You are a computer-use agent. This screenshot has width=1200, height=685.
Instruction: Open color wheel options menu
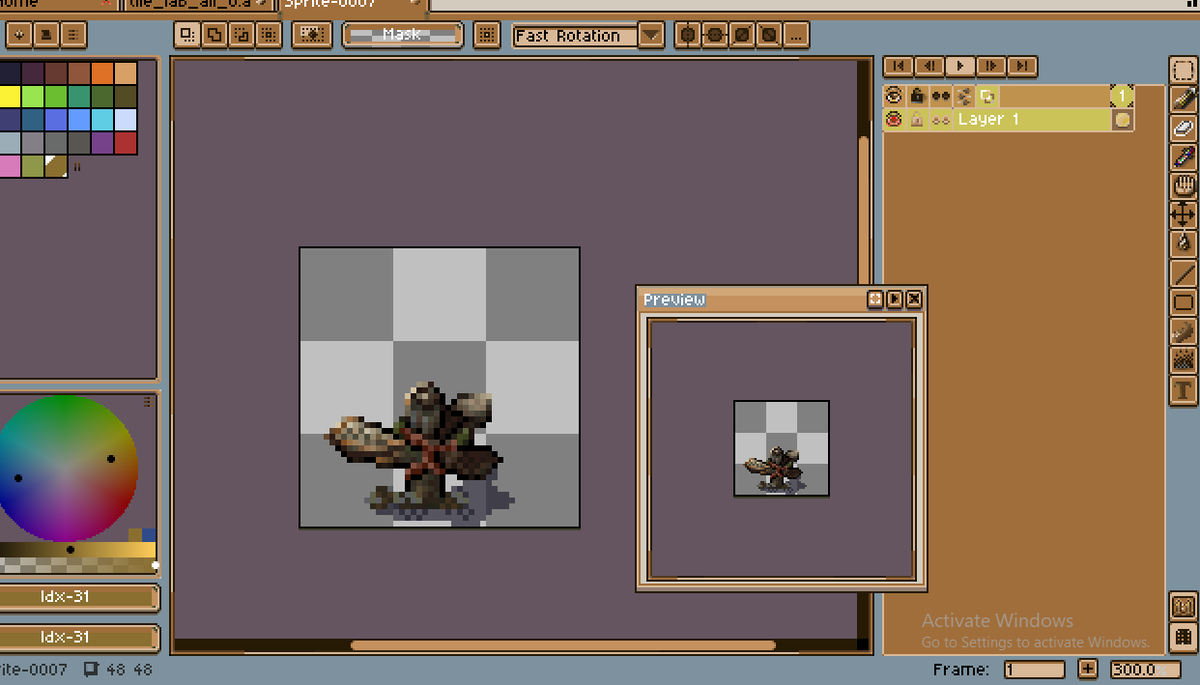[x=147, y=401]
